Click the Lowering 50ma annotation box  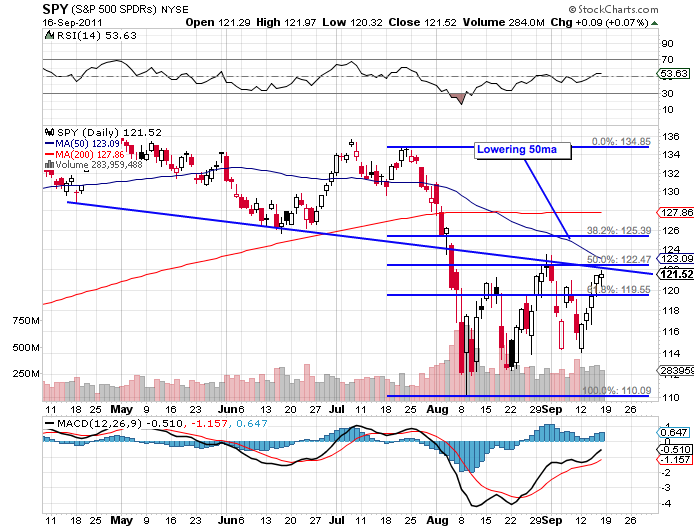(523, 151)
